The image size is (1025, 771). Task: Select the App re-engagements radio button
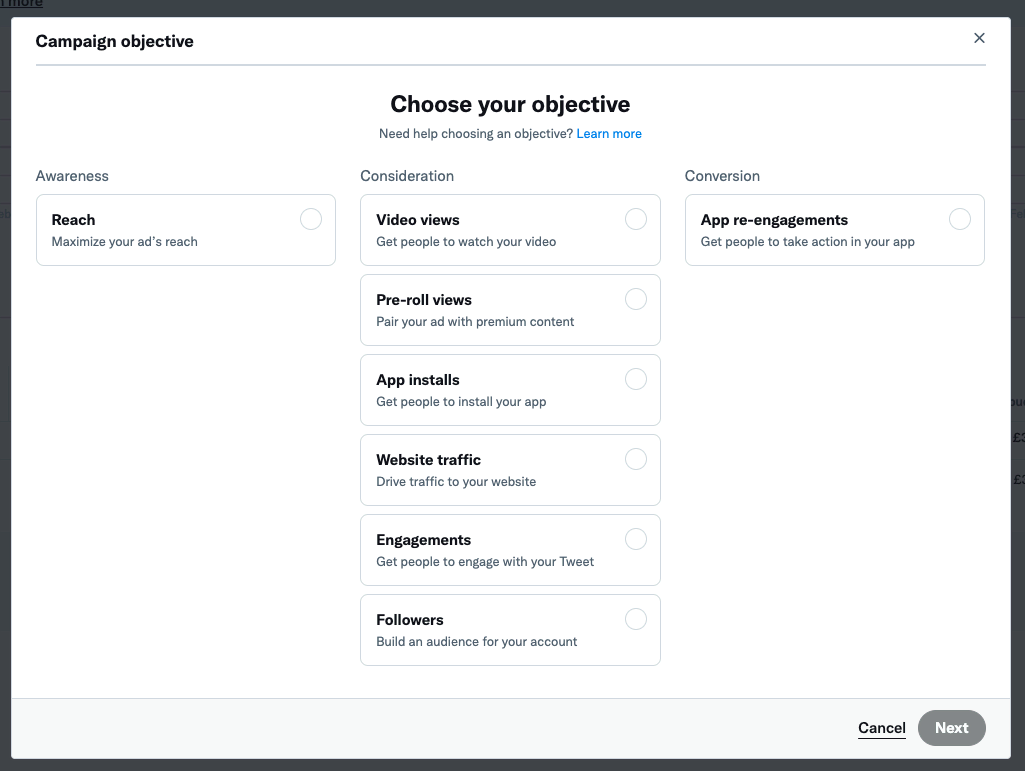[x=960, y=219]
